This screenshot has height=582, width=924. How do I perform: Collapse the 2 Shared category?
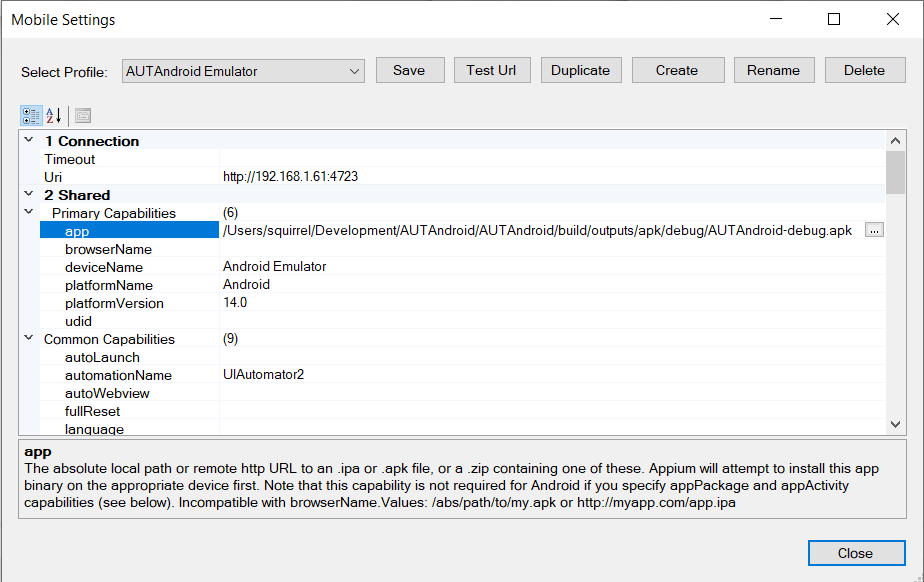click(29, 195)
